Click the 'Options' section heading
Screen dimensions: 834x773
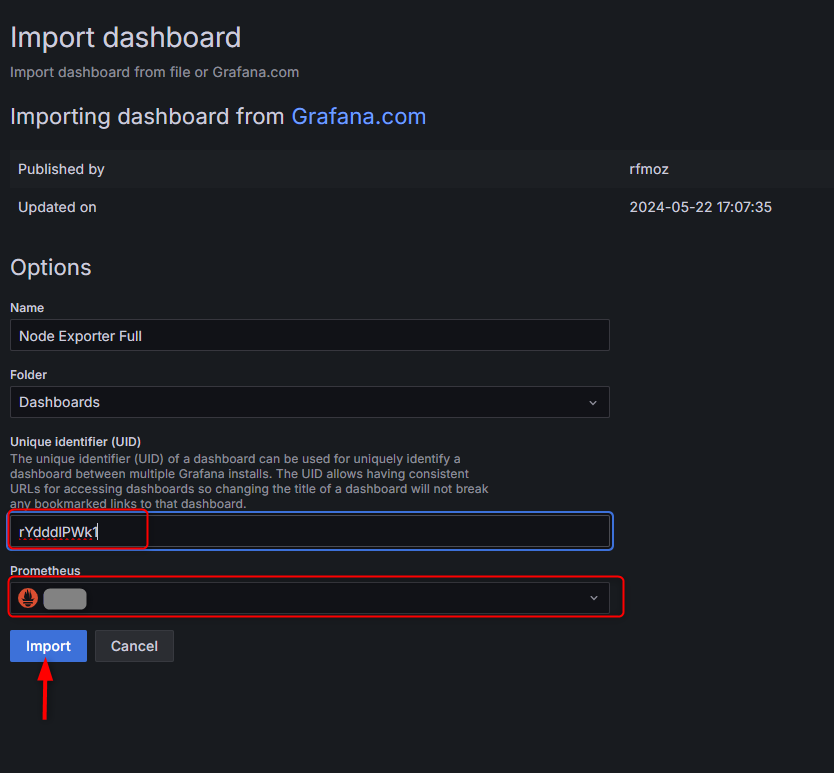click(51, 268)
